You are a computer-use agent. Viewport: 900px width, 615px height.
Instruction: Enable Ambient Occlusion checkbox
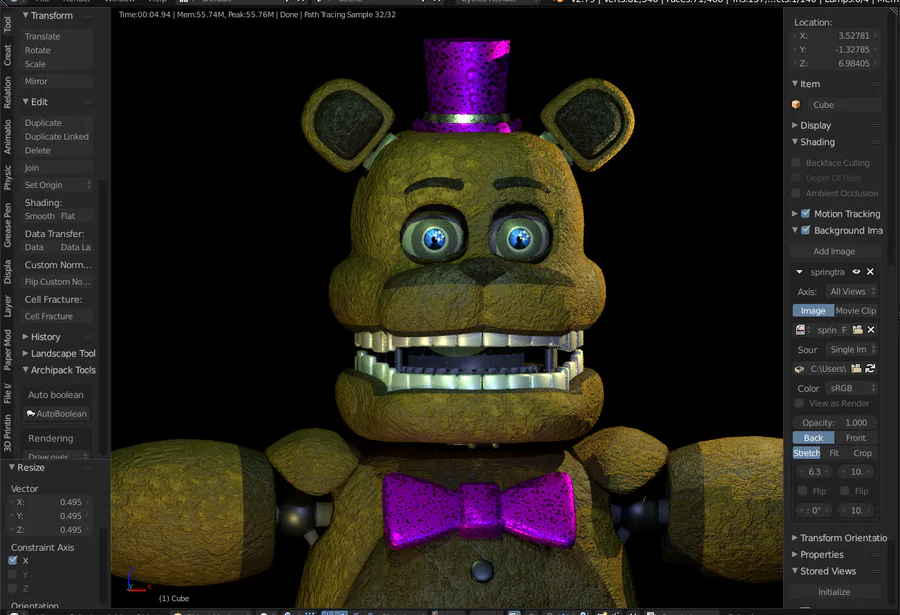pyautogui.click(x=796, y=193)
